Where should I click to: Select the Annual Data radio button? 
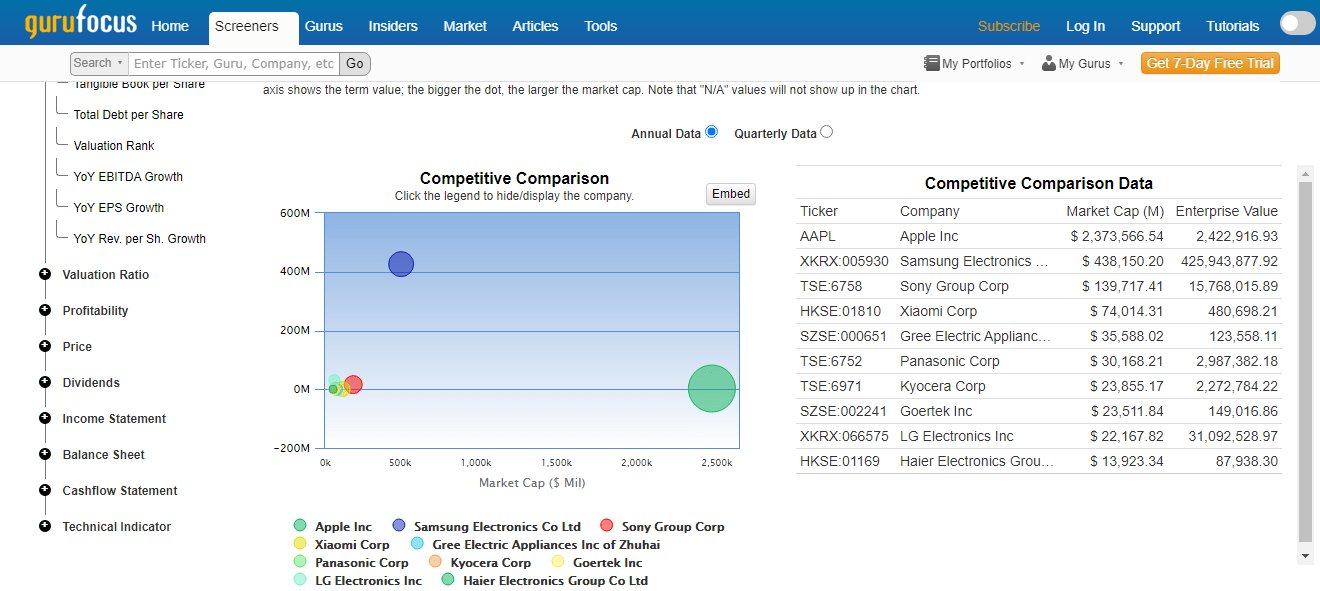click(711, 132)
